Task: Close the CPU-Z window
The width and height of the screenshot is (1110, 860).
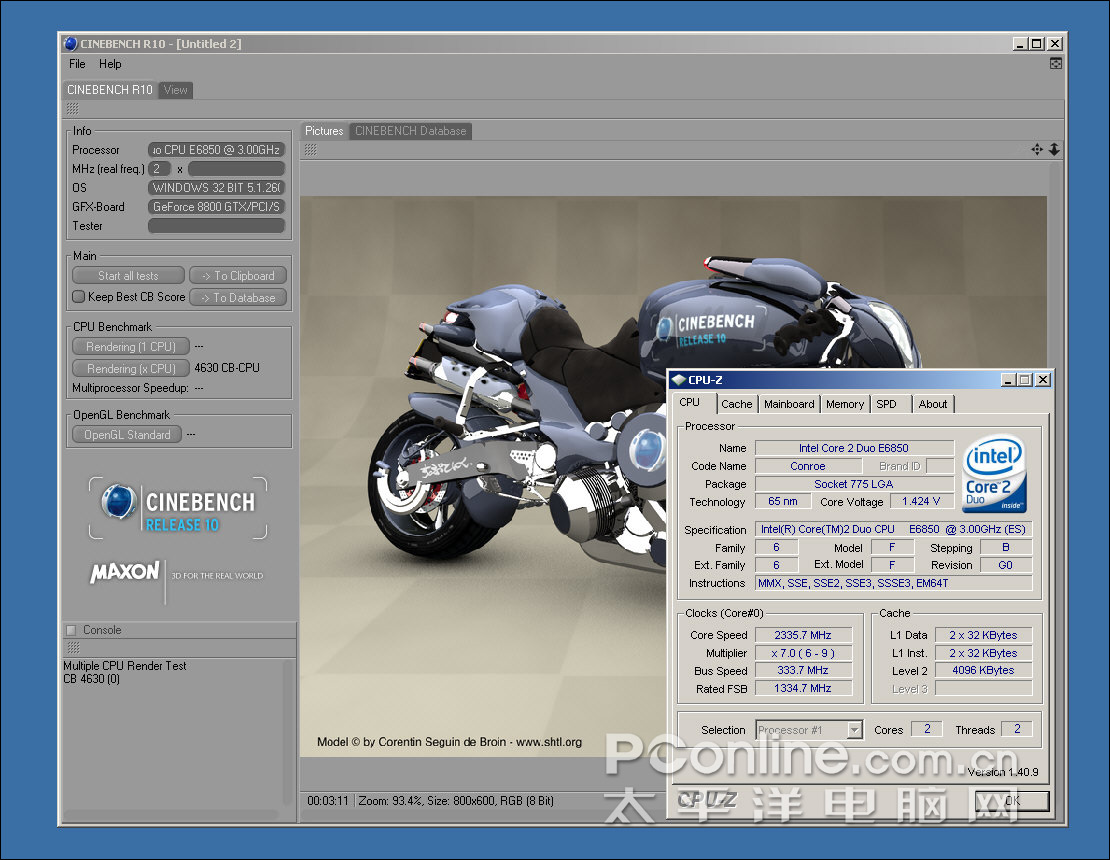Action: pyautogui.click(x=1043, y=380)
